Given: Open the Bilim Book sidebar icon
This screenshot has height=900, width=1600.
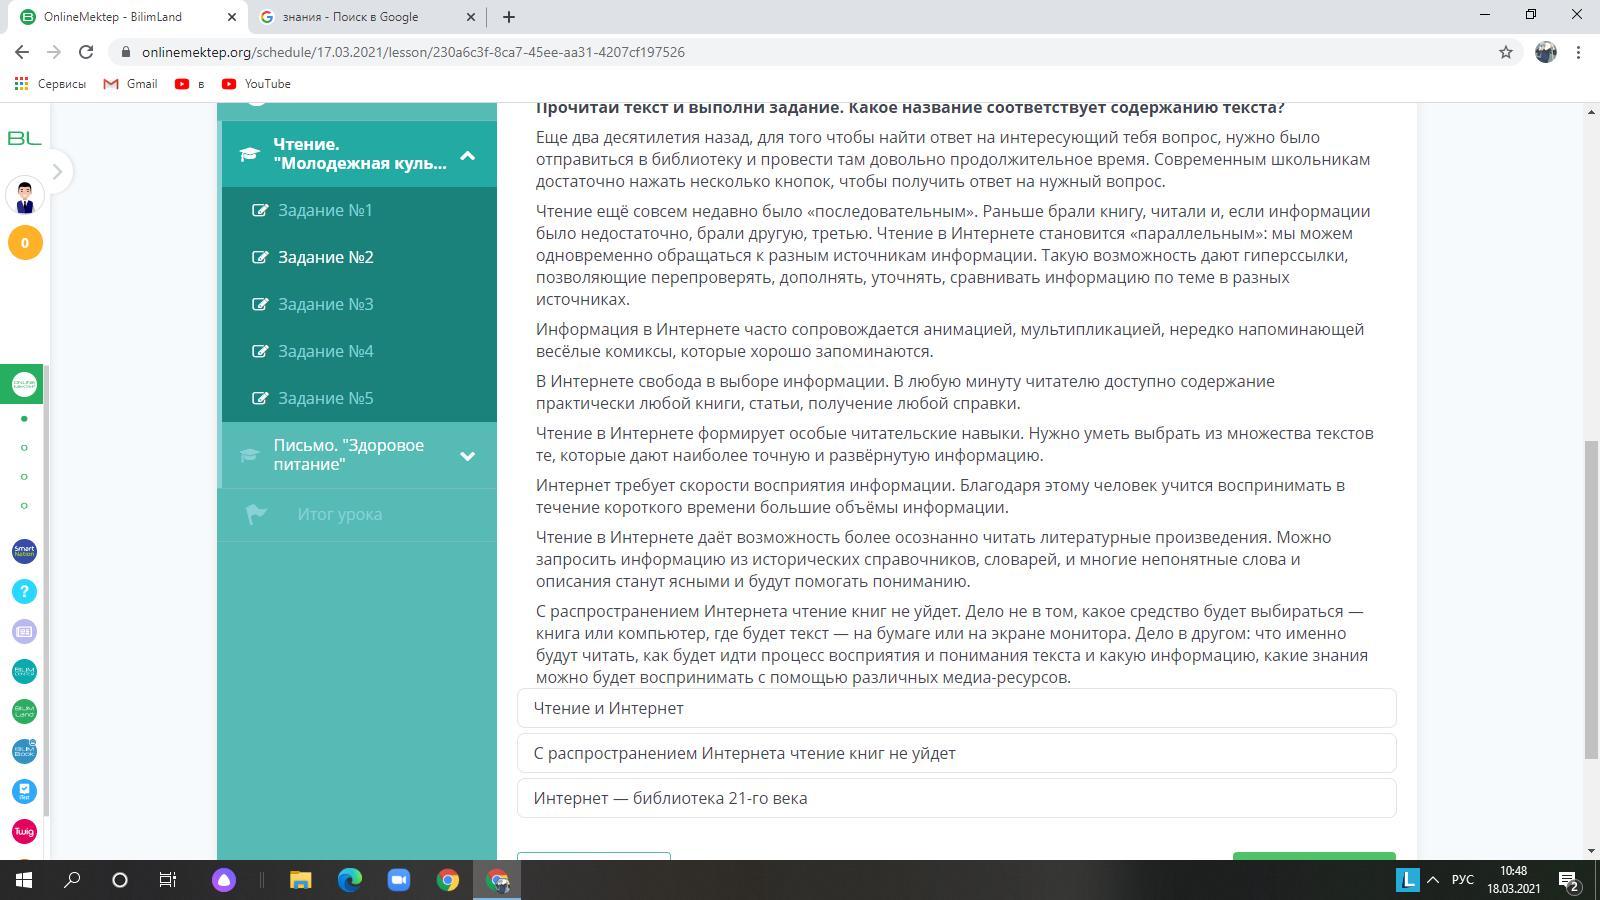Looking at the screenshot, I should click(24, 751).
